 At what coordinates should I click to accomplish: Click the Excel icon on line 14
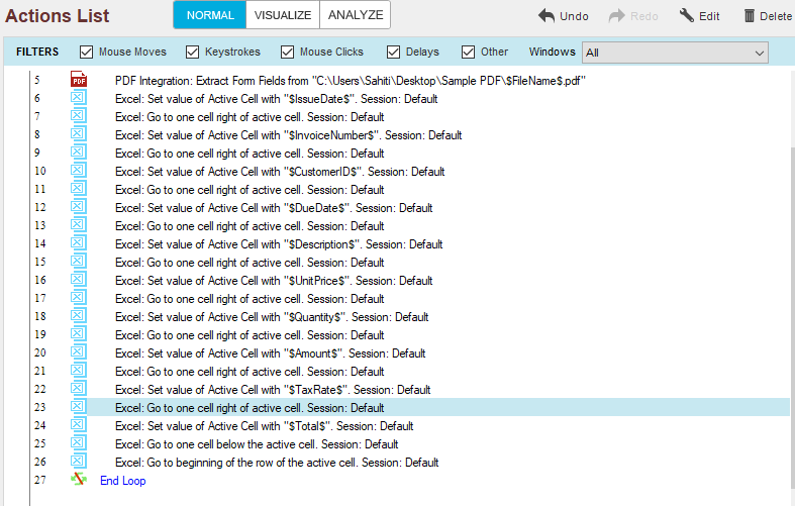click(x=78, y=243)
